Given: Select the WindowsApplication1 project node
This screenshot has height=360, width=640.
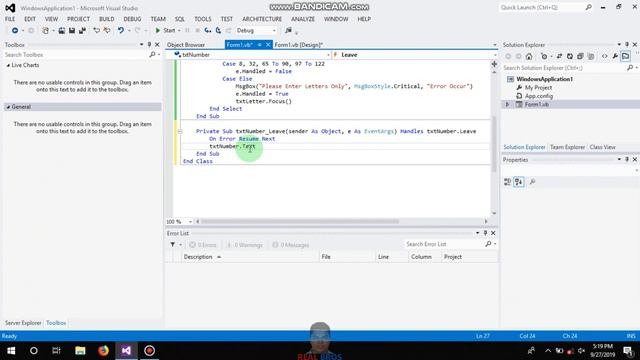Looking at the screenshot, I should [544, 79].
